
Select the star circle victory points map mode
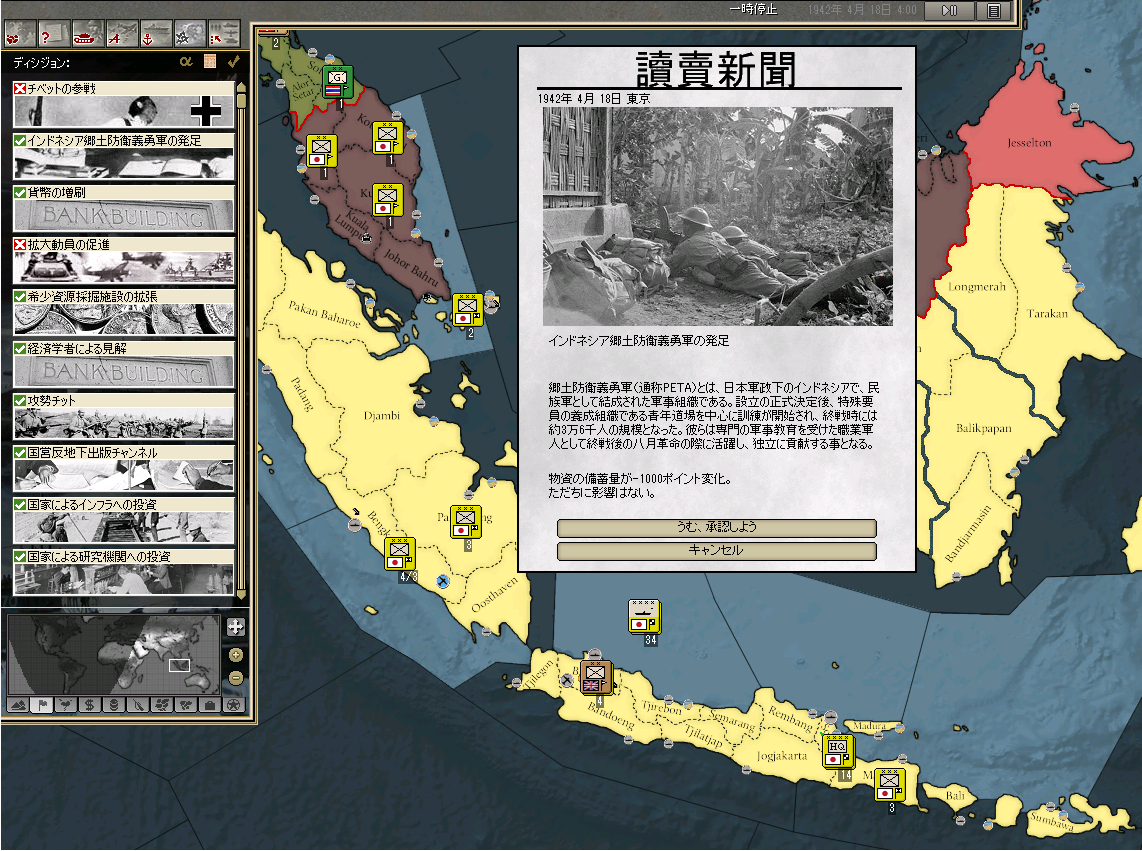[234, 705]
